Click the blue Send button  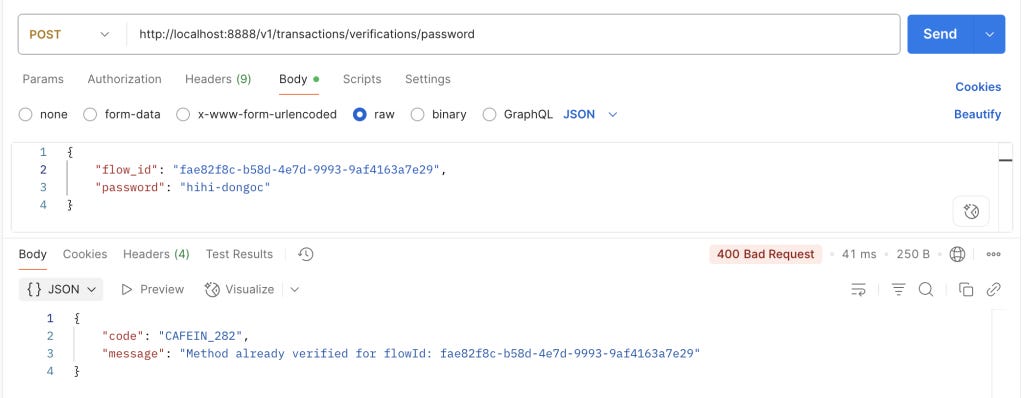click(x=940, y=34)
